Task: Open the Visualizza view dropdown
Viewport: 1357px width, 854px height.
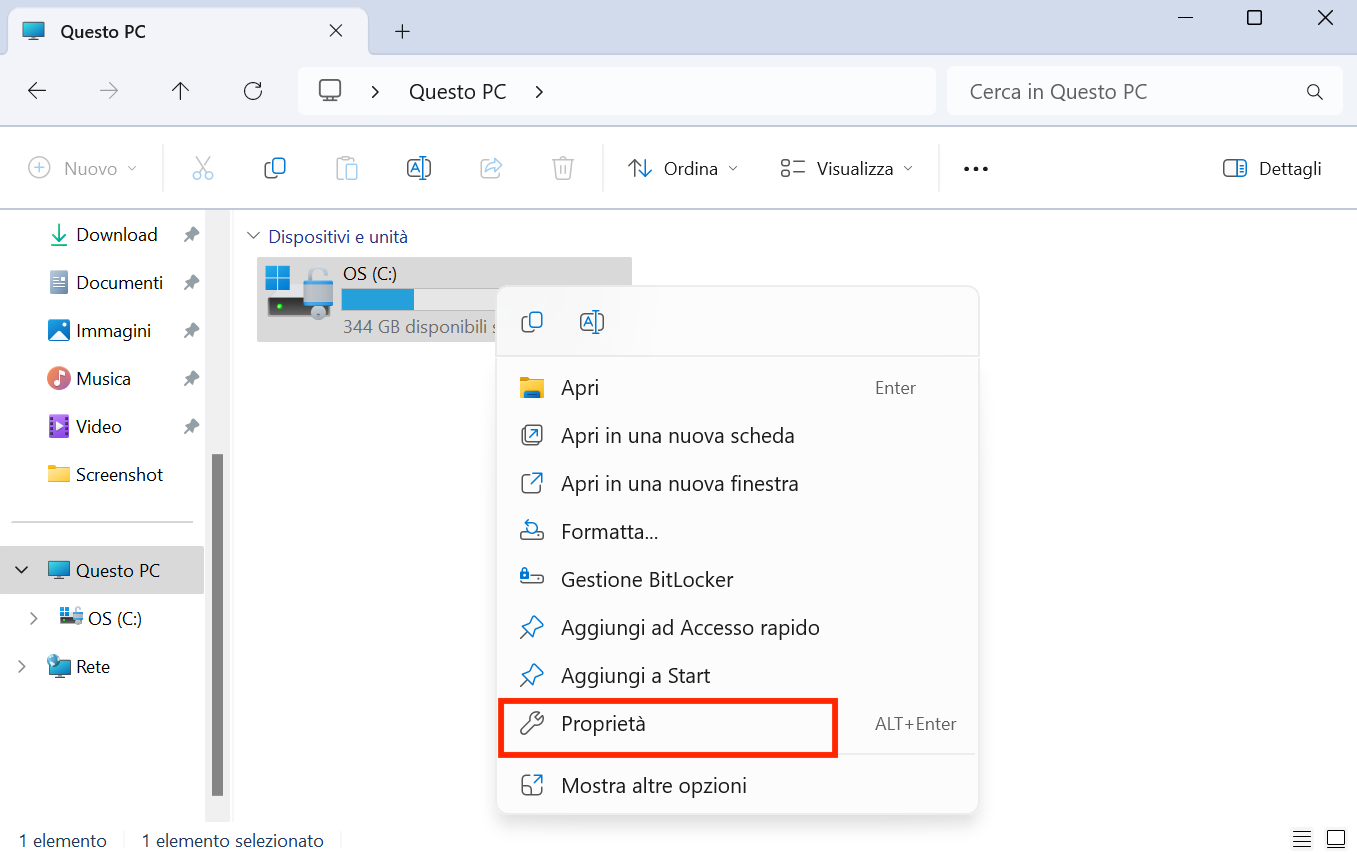Action: [x=848, y=169]
